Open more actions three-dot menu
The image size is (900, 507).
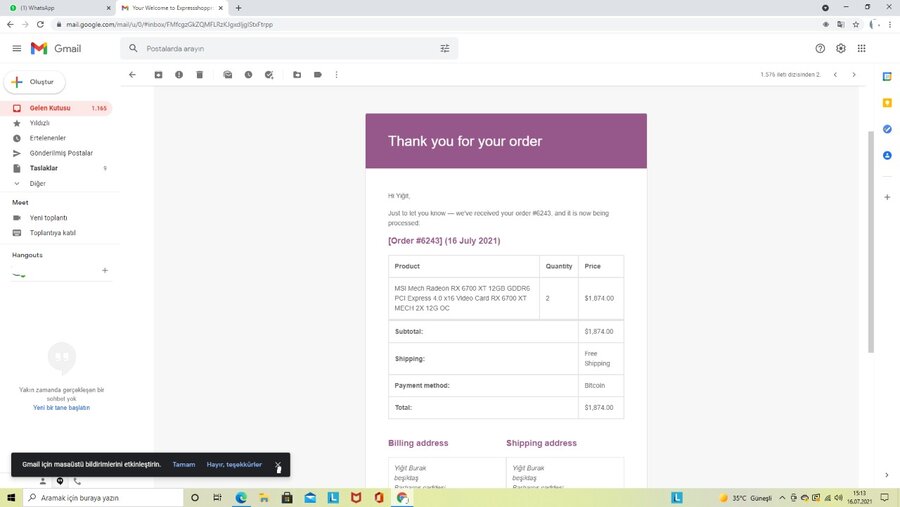[x=337, y=75]
